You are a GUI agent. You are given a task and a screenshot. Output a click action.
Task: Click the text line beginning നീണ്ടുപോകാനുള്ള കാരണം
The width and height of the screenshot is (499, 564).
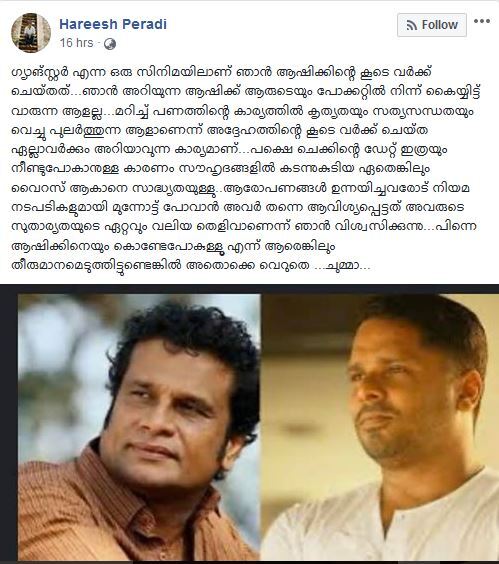click(x=221, y=169)
